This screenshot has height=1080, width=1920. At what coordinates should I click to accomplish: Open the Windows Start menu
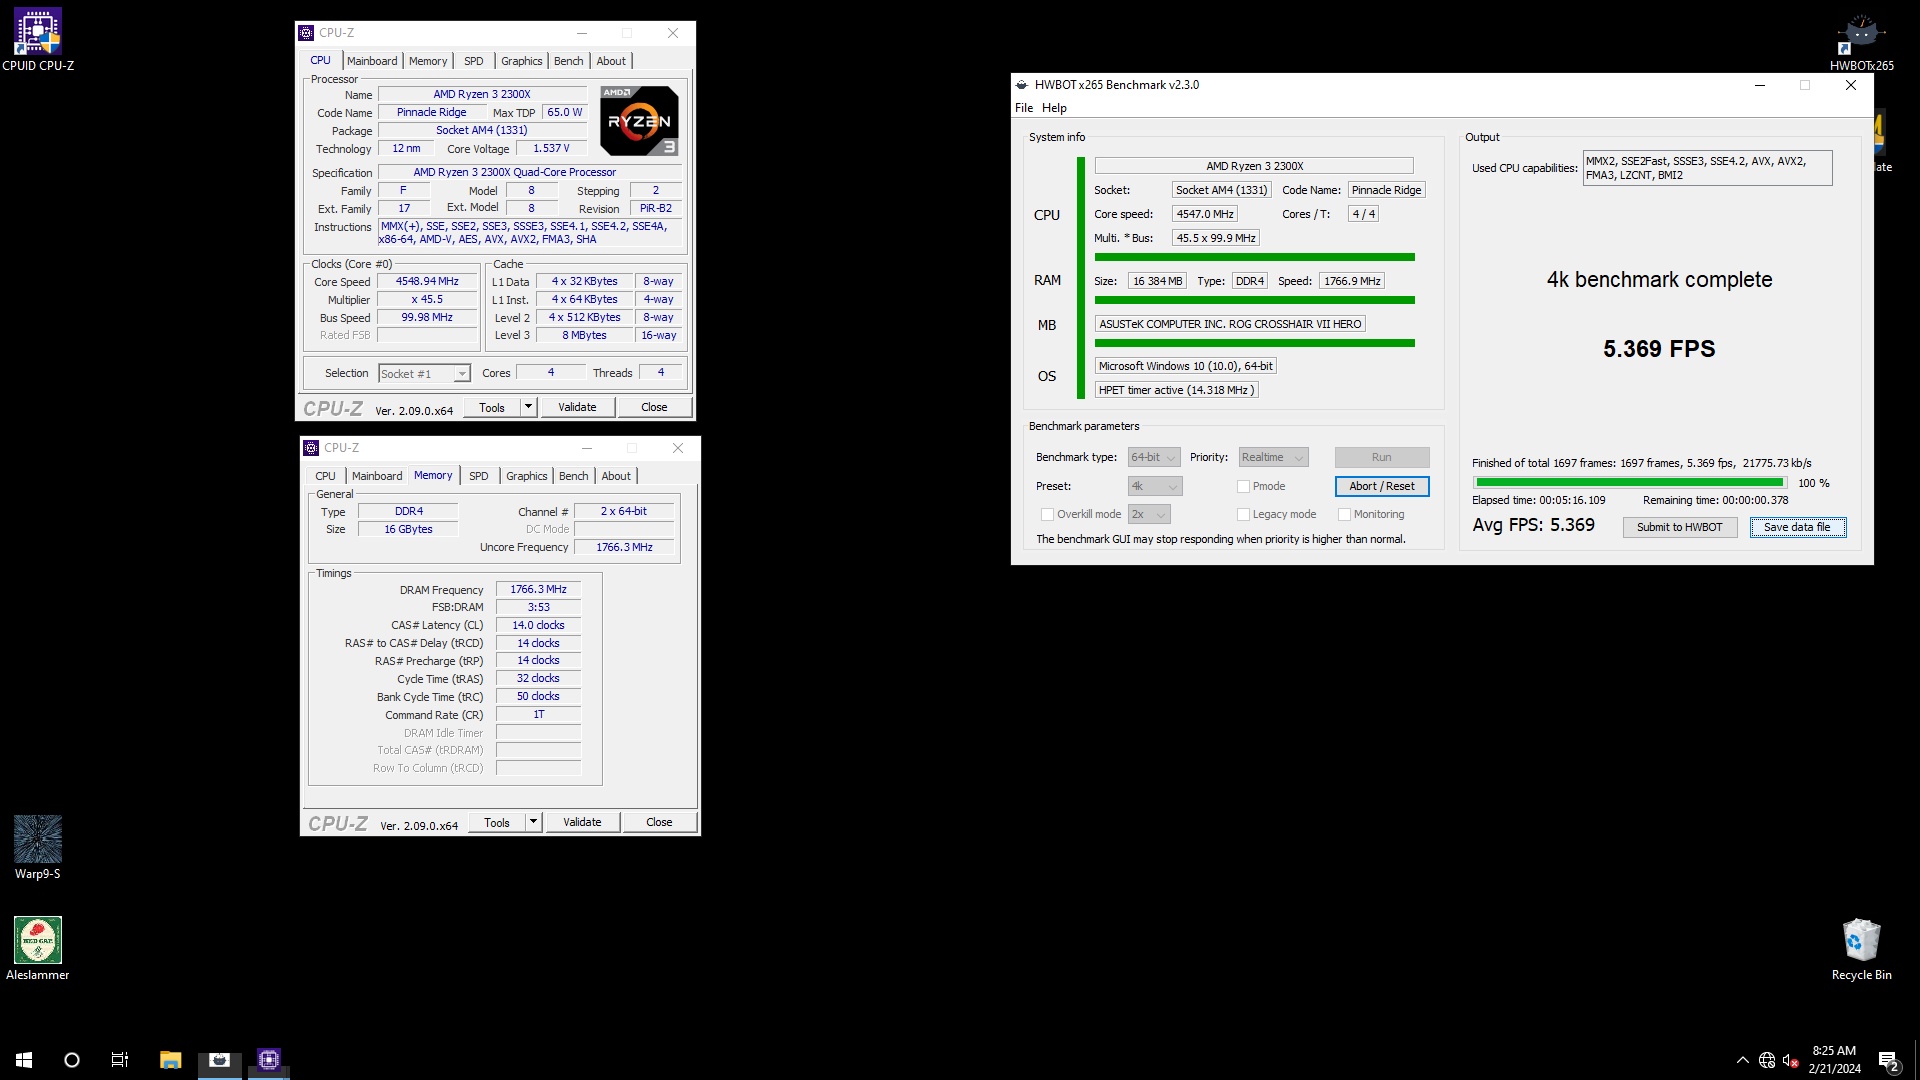(x=24, y=1060)
